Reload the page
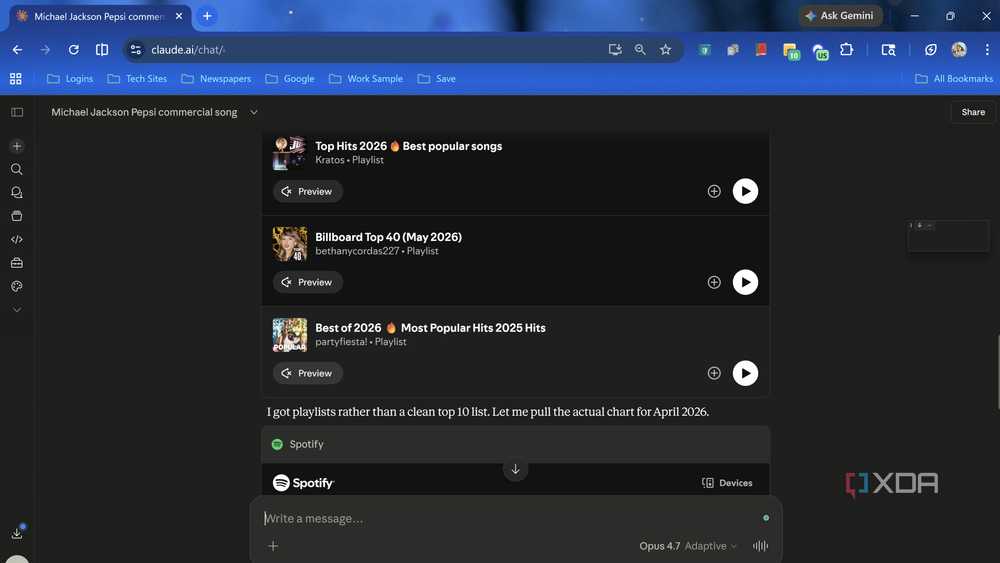The height and width of the screenshot is (563, 1000). point(73,50)
